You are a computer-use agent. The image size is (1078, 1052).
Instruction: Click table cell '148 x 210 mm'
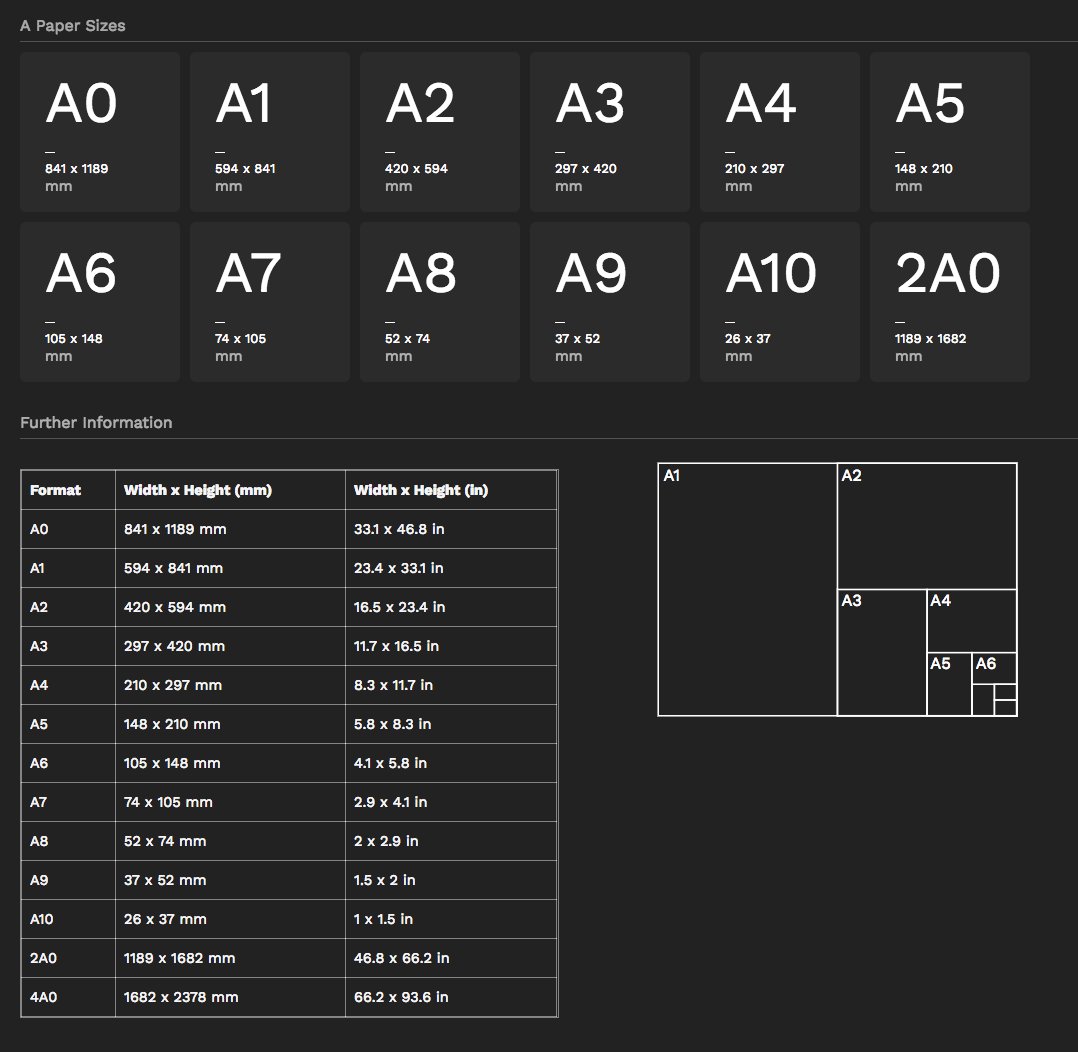(x=230, y=724)
